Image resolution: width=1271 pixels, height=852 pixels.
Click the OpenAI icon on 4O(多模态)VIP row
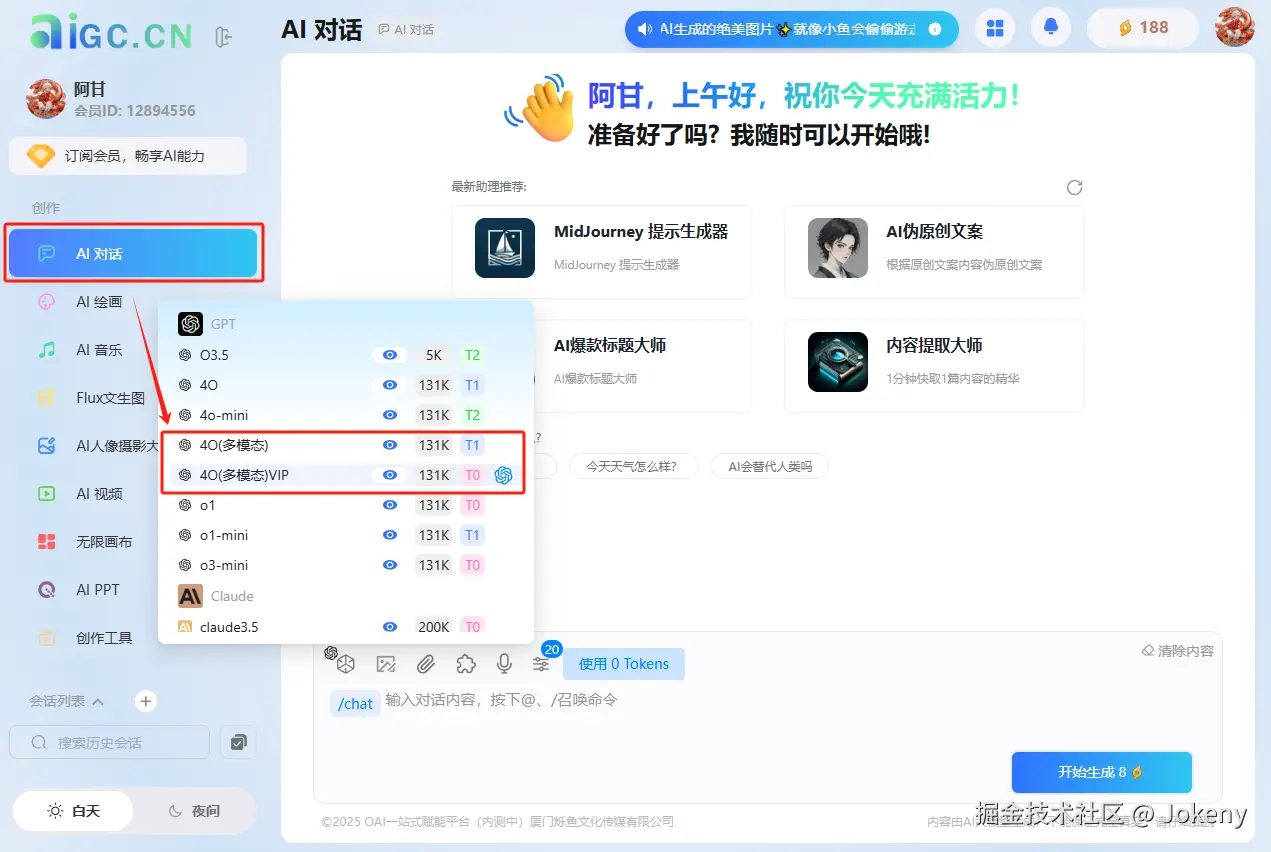click(x=503, y=475)
